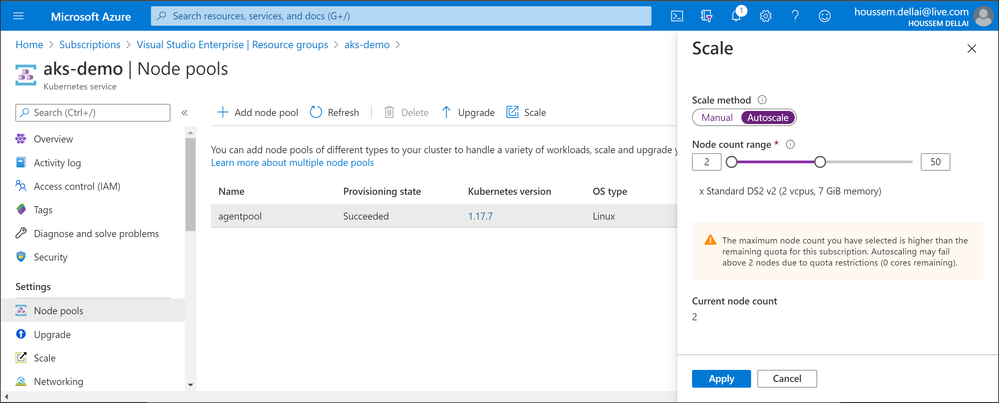999x403 pixels.
Task: Open the notifications bell
Action: 736,16
